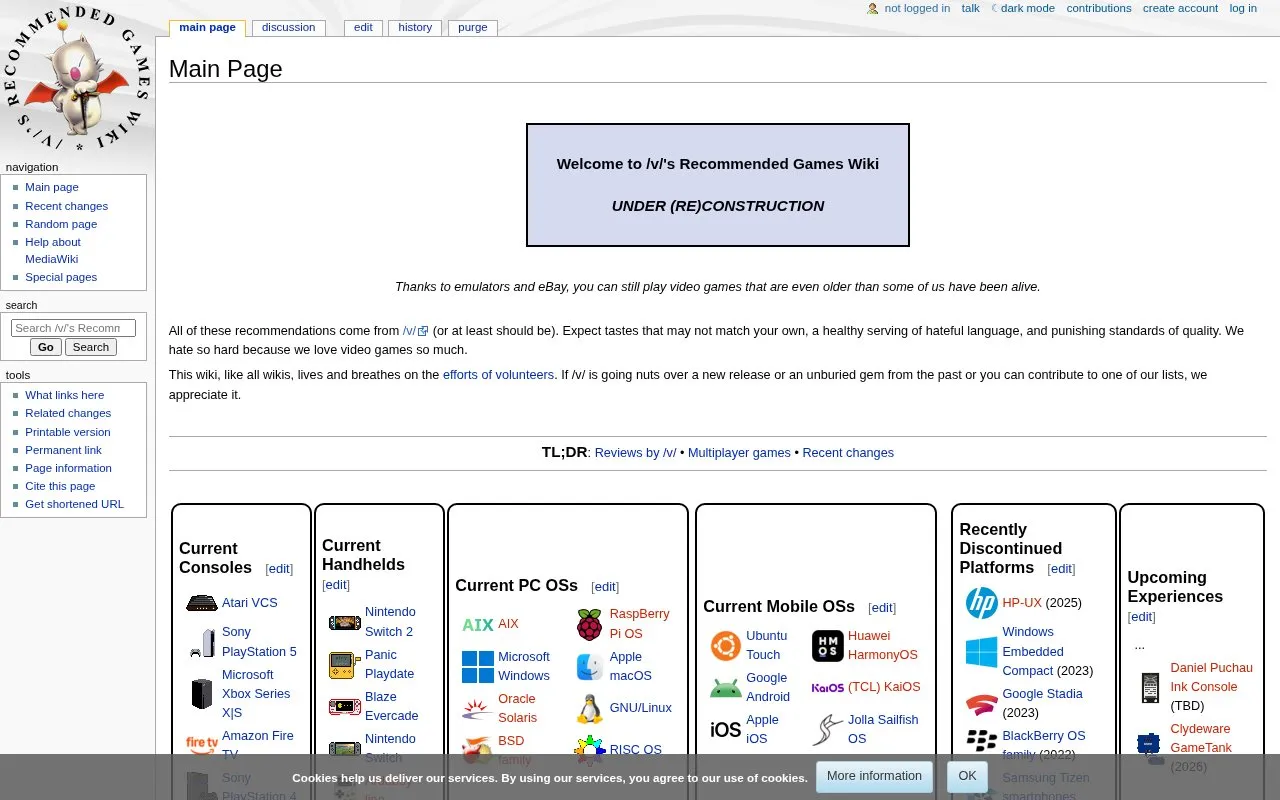Open the Google Android robot icon

coord(726,688)
